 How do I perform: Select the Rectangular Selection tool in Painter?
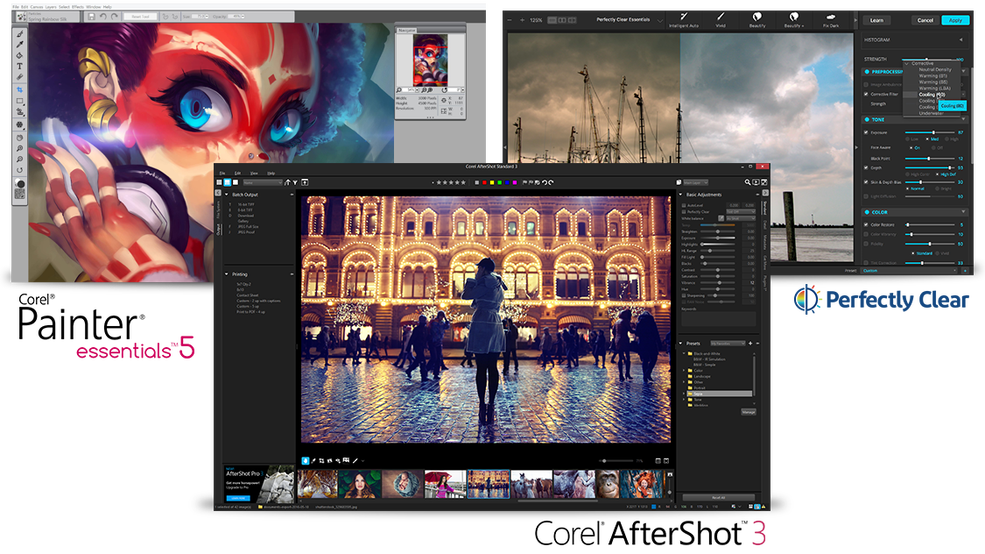(x=19, y=100)
